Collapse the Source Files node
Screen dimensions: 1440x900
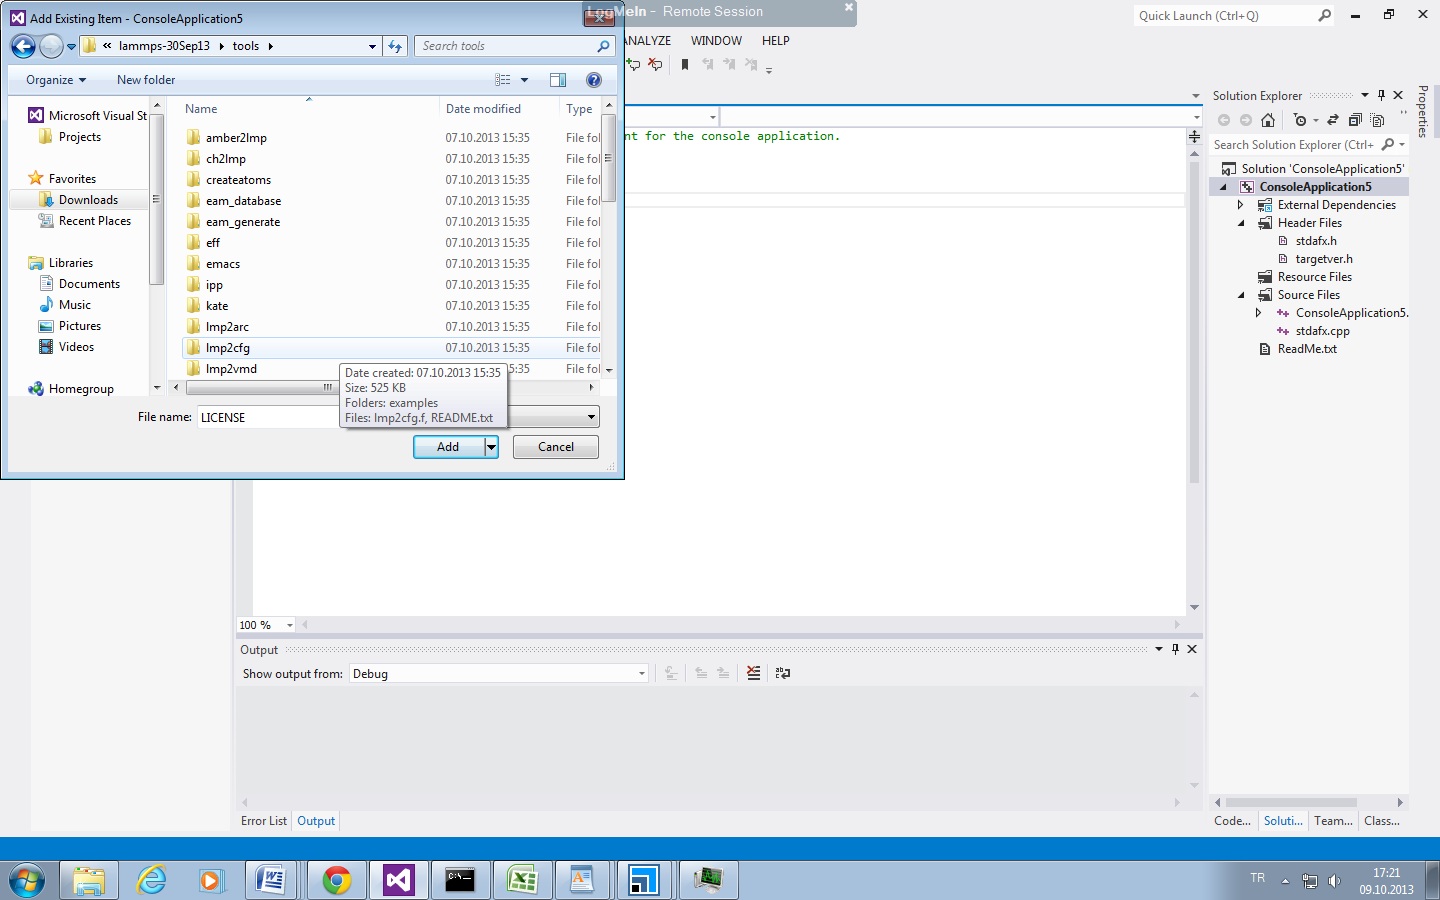tap(1241, 295)
